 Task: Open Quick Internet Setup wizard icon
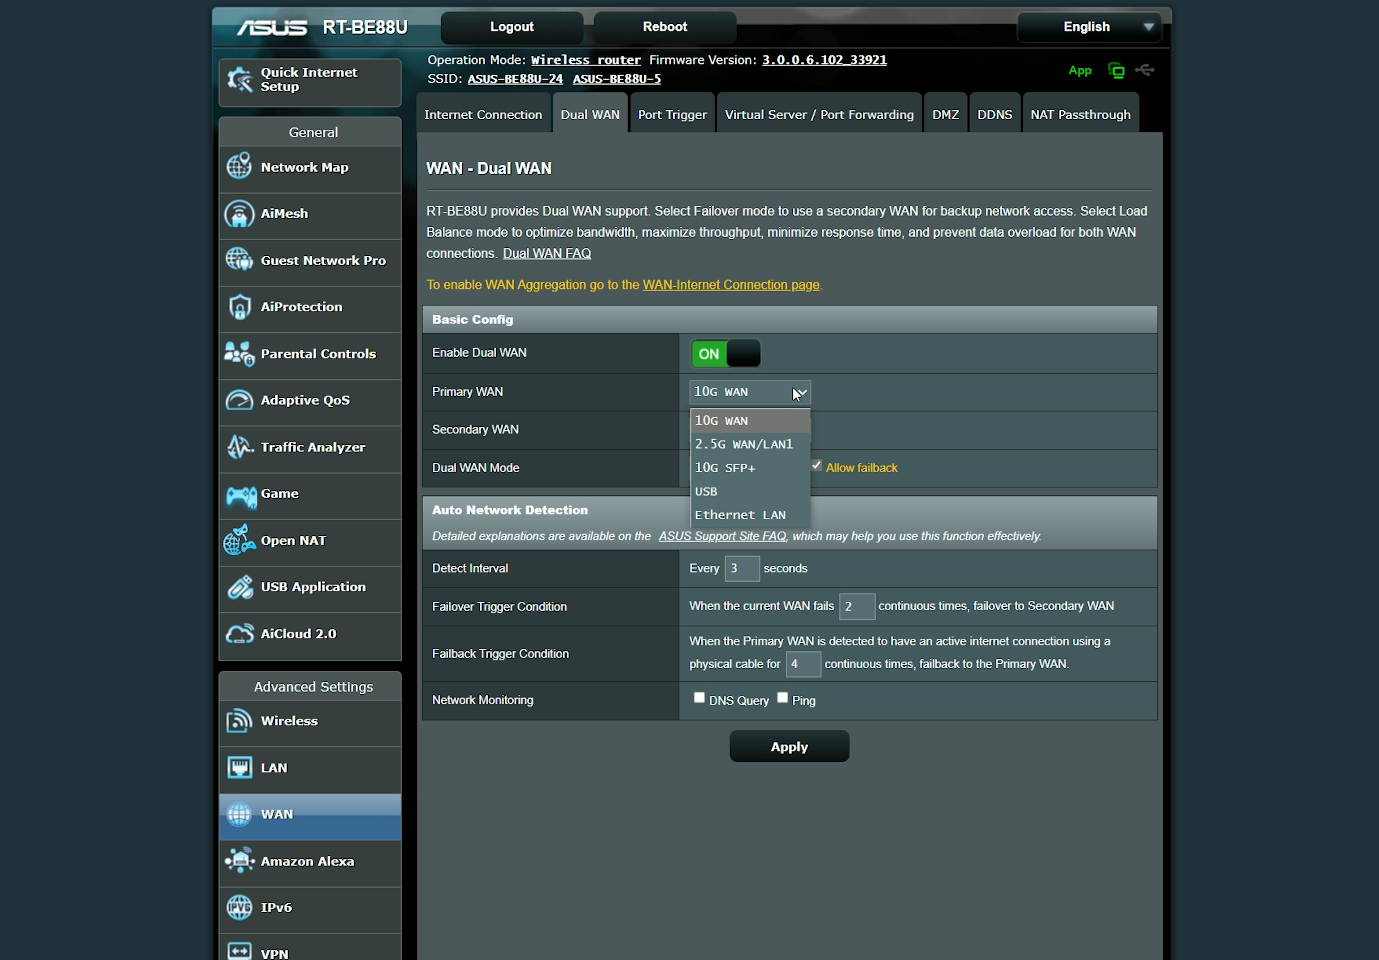click(x=240, y=79)
